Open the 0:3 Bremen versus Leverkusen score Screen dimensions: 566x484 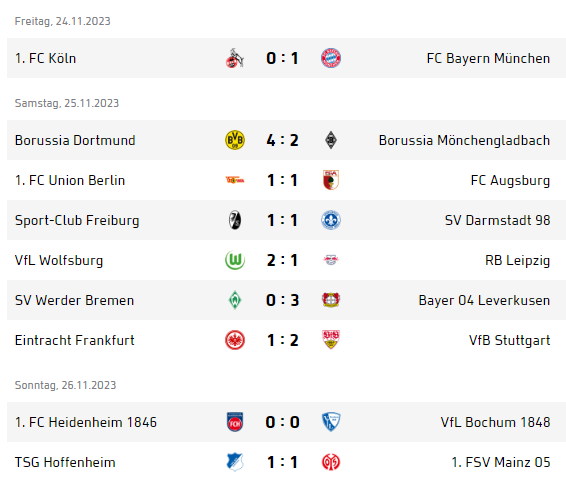pos(282,300)
